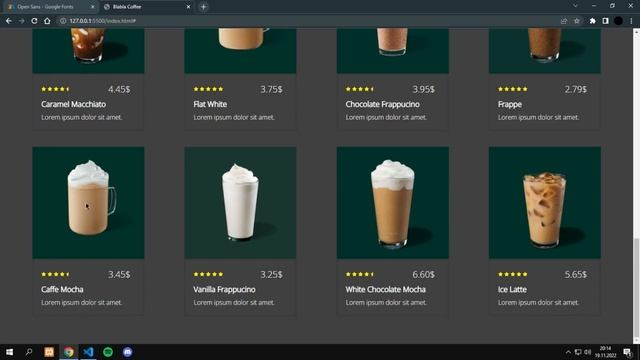Click the 2.79$ price

tap(576, 89)
